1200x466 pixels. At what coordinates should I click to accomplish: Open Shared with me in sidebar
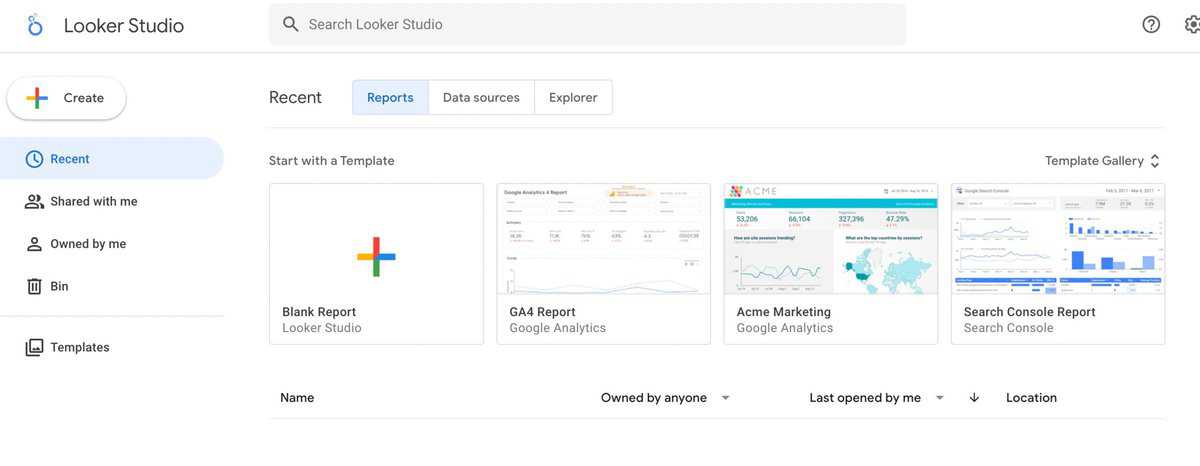(112, 201)
